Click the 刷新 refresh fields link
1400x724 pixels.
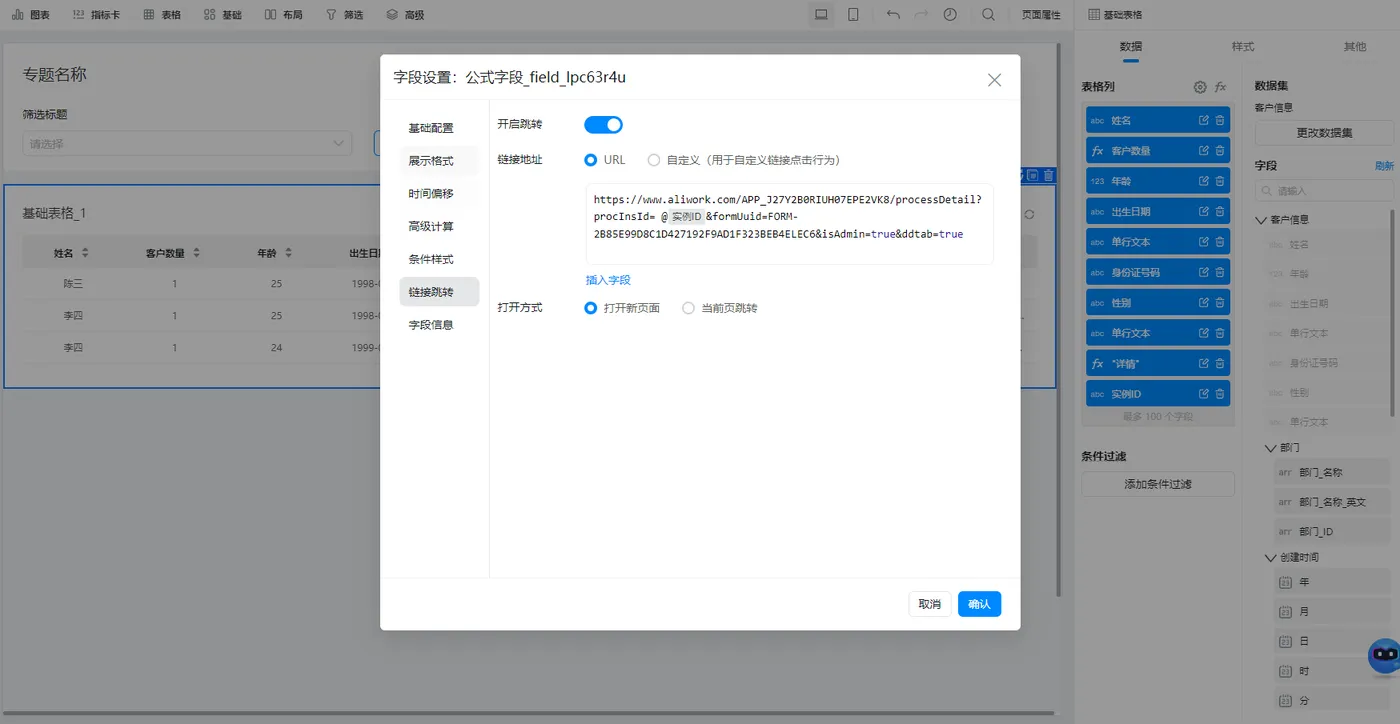point(1384,166)
